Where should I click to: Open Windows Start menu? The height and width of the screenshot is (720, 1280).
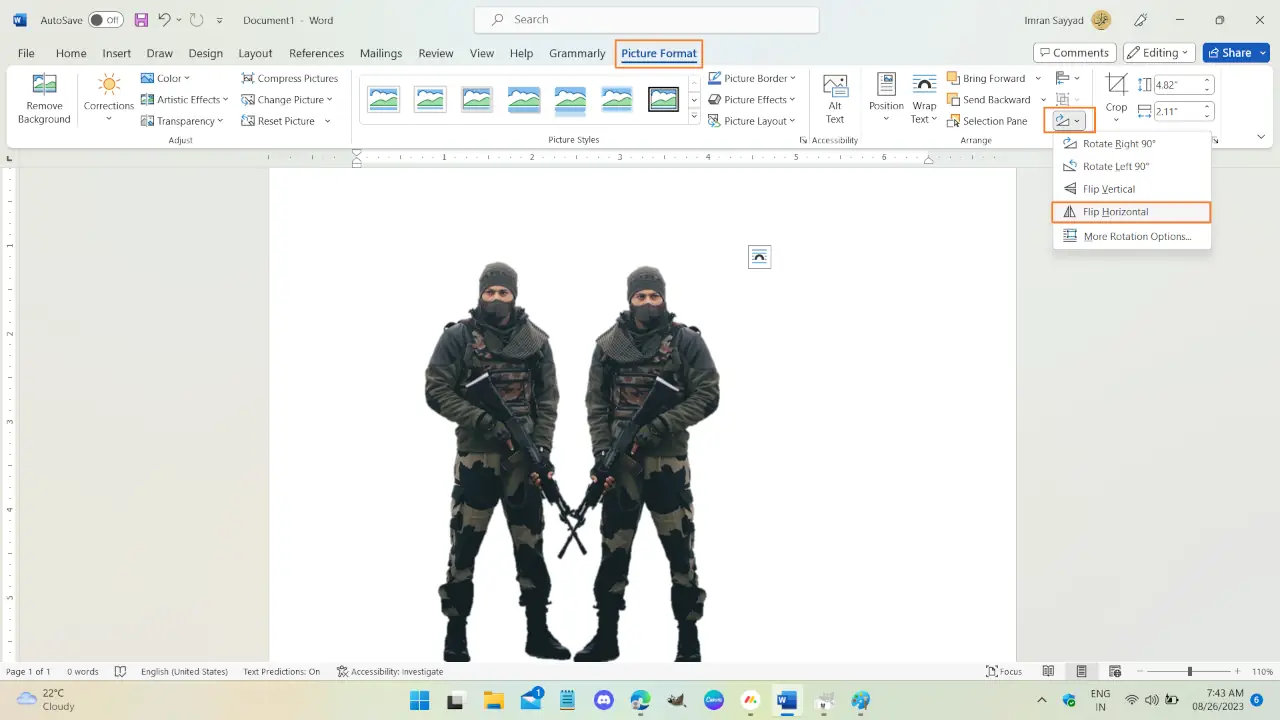pyautogui.click(x=419, y=700)
